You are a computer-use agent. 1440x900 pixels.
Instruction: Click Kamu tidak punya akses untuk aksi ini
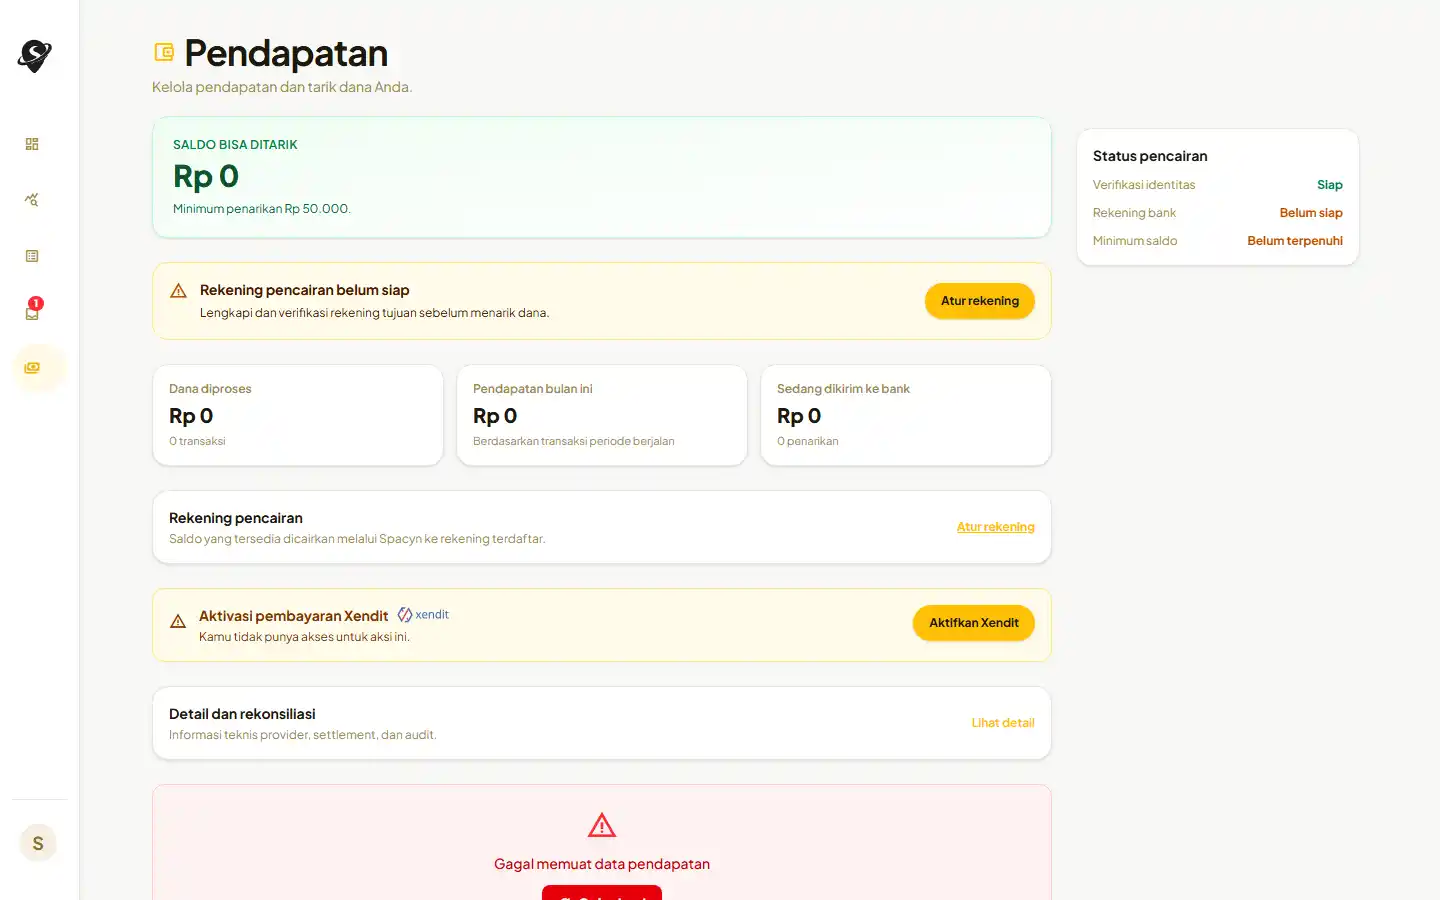(x=304, y=637)
